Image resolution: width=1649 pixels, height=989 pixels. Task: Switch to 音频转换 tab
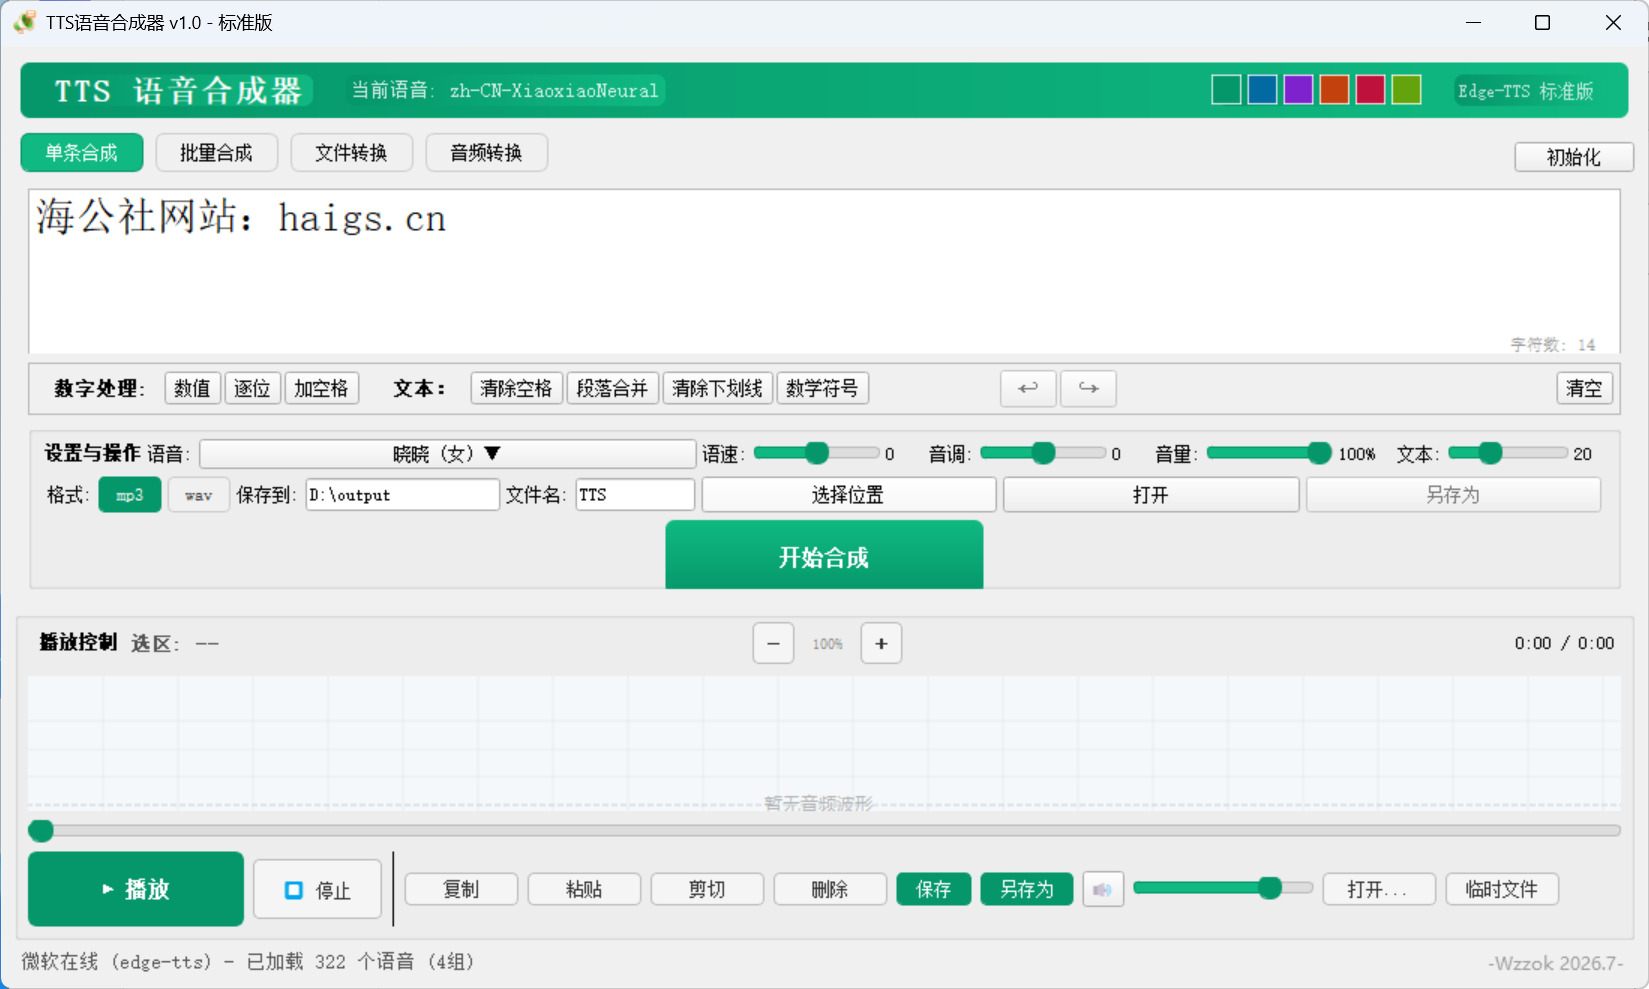(486, 153)
